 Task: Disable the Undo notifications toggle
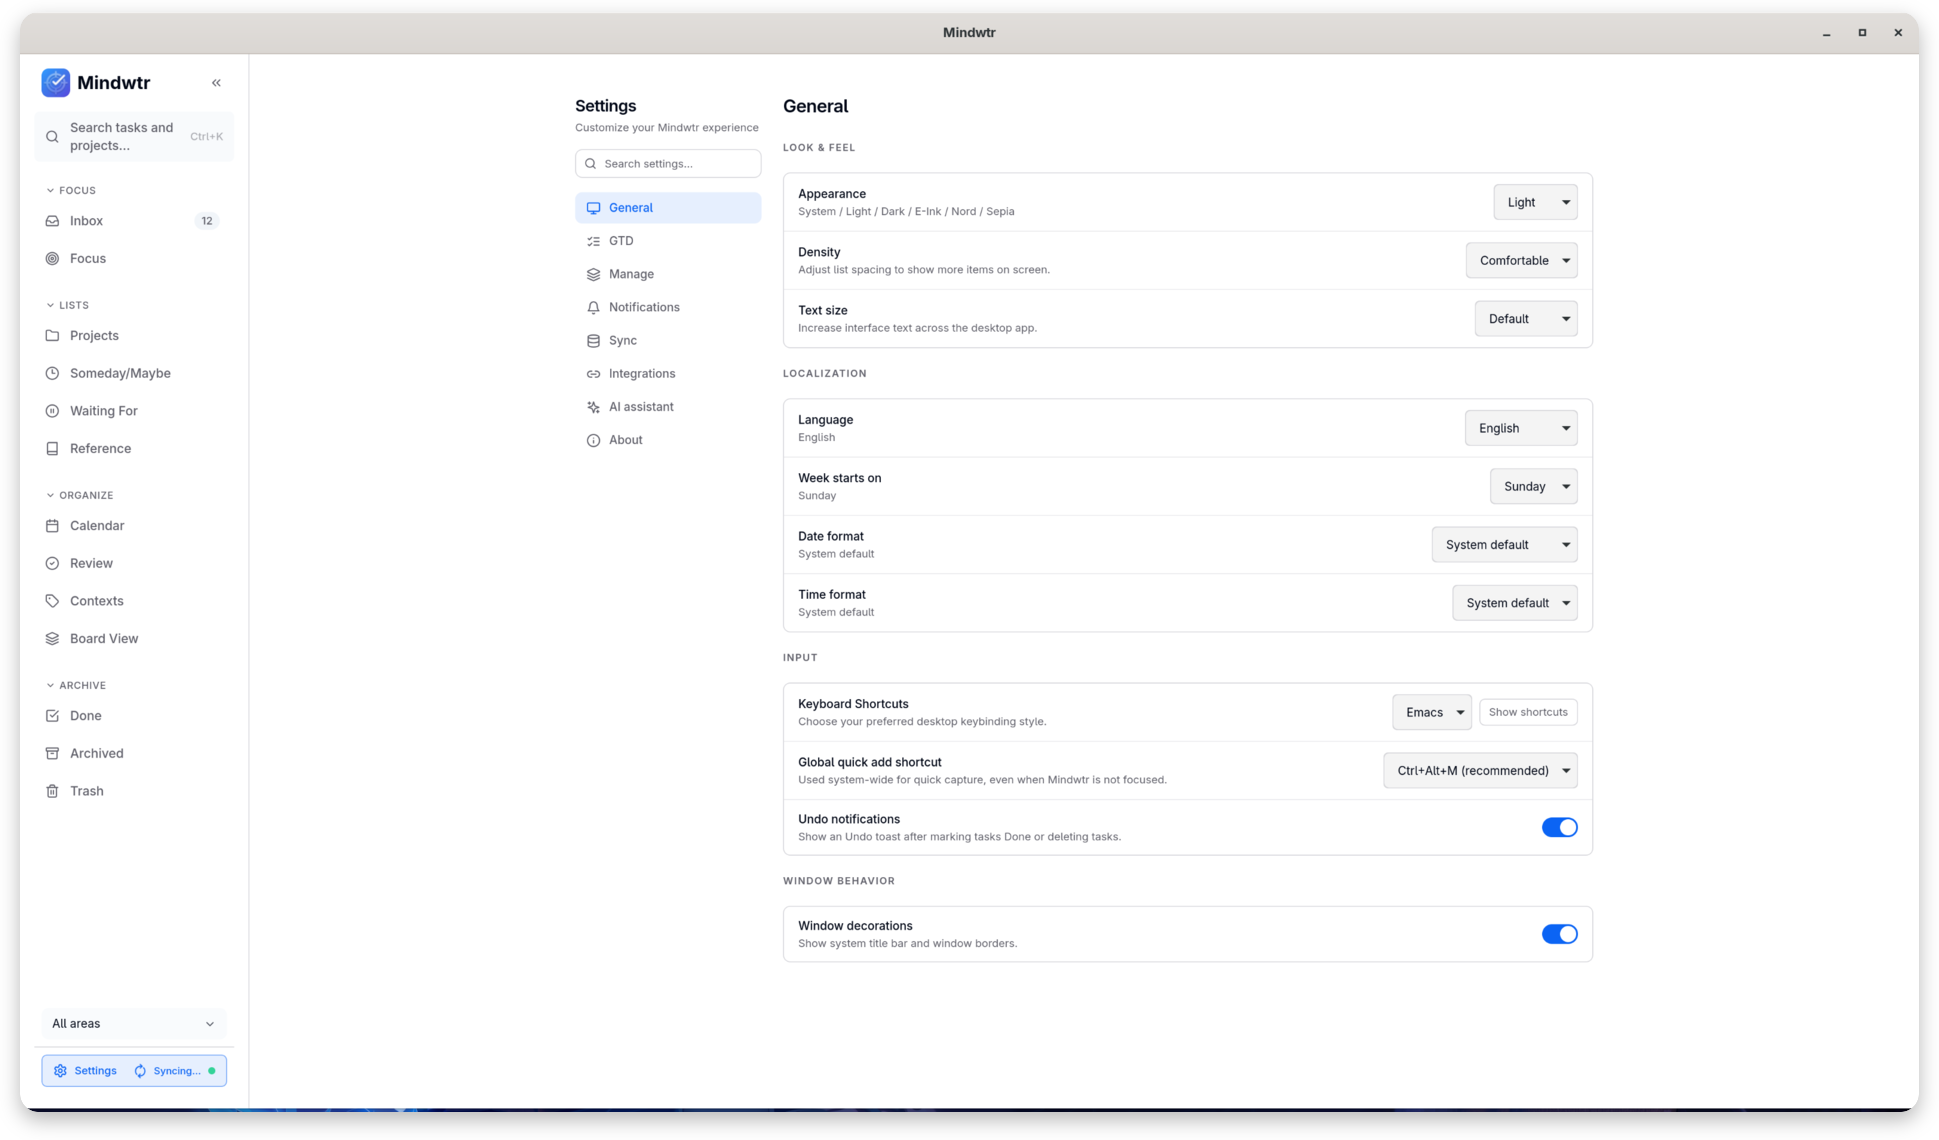[1559, 827]
